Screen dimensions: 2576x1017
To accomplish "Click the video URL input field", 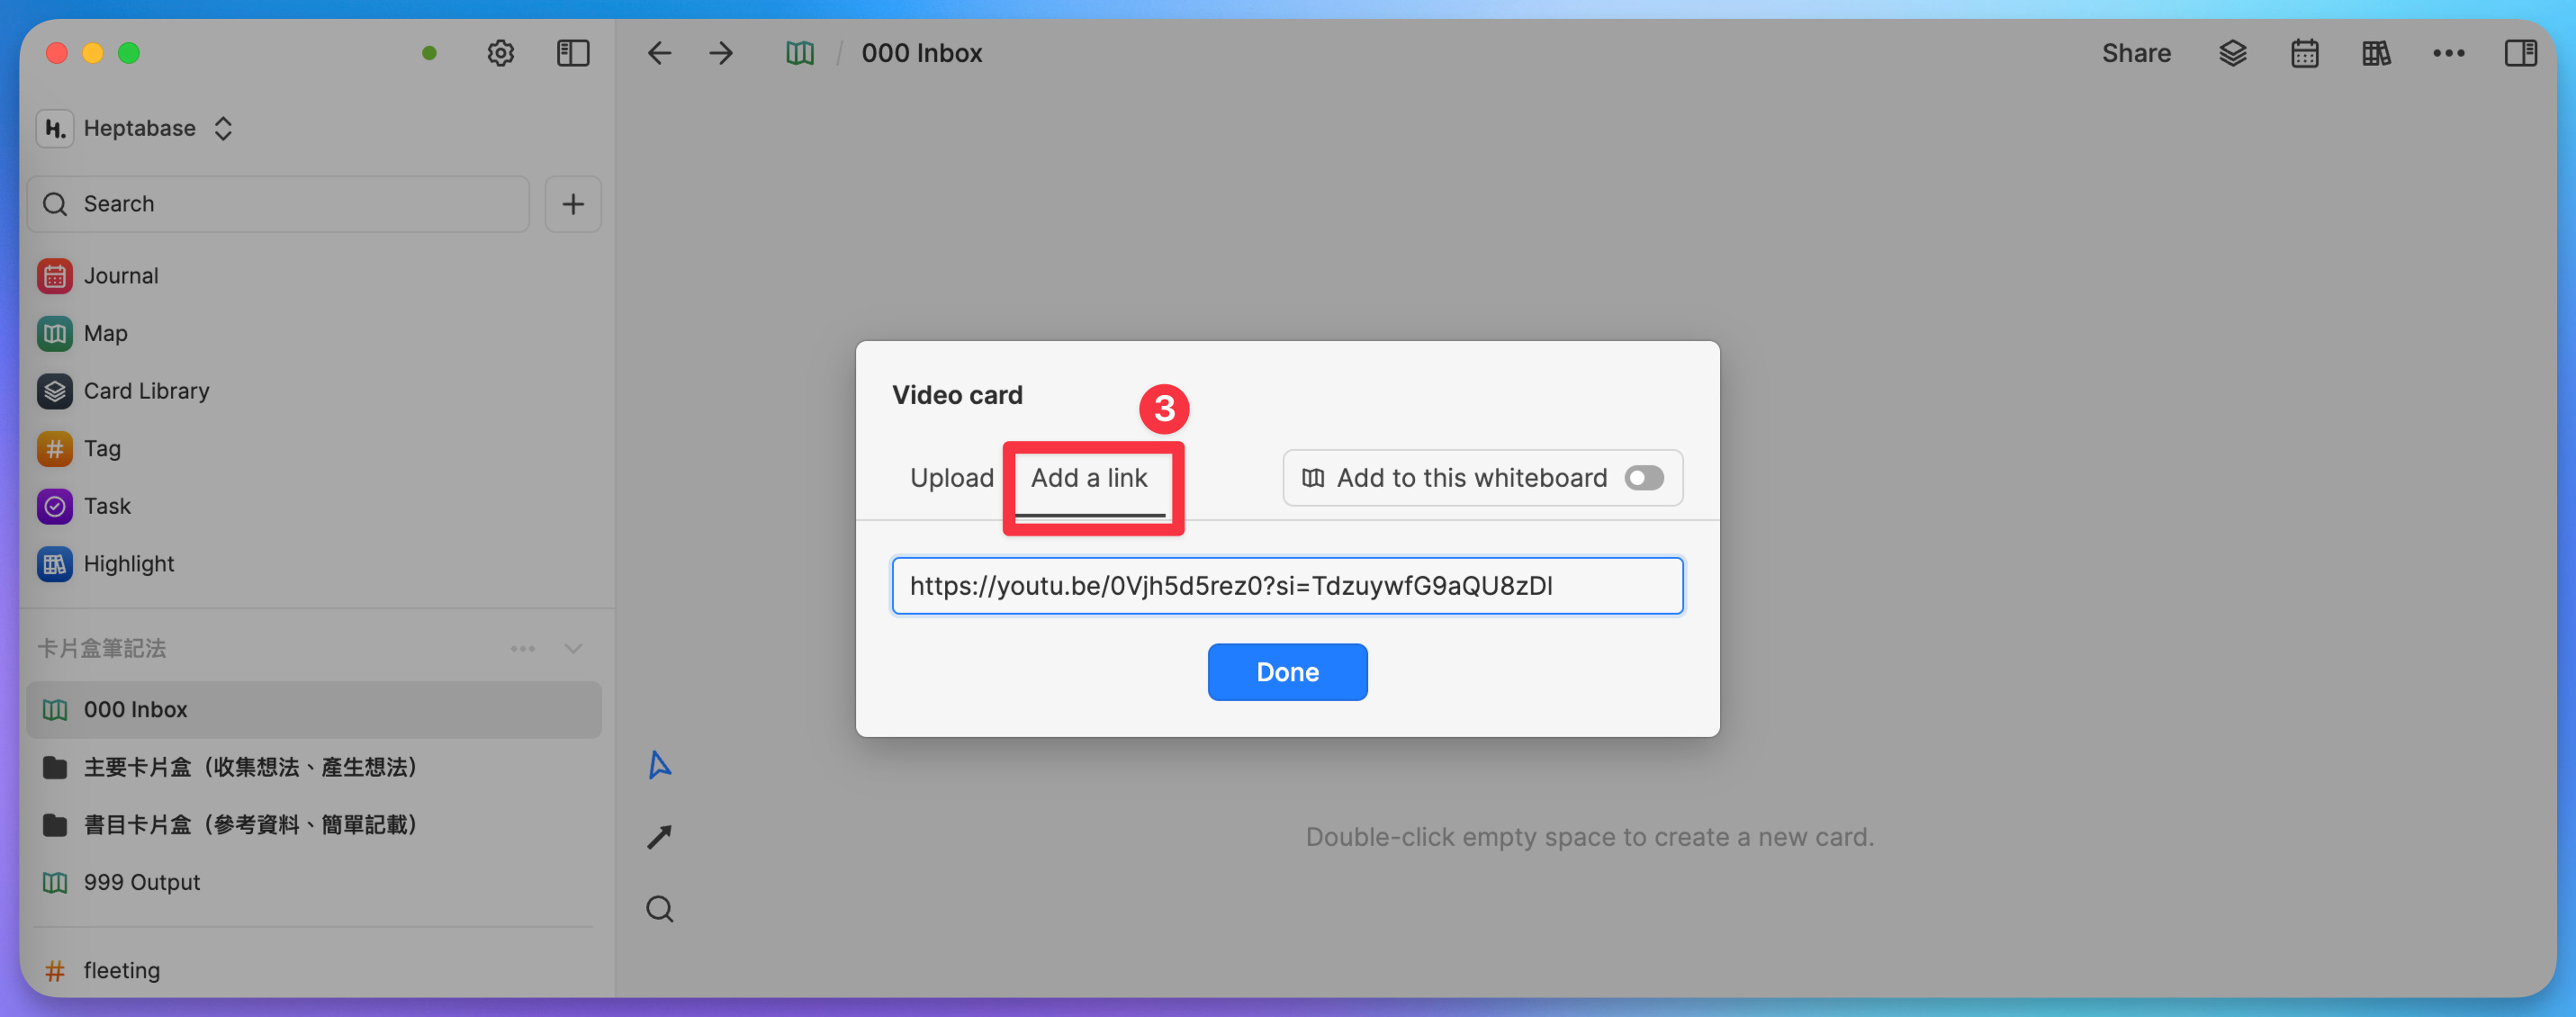I will click(x=1287, y=586).
